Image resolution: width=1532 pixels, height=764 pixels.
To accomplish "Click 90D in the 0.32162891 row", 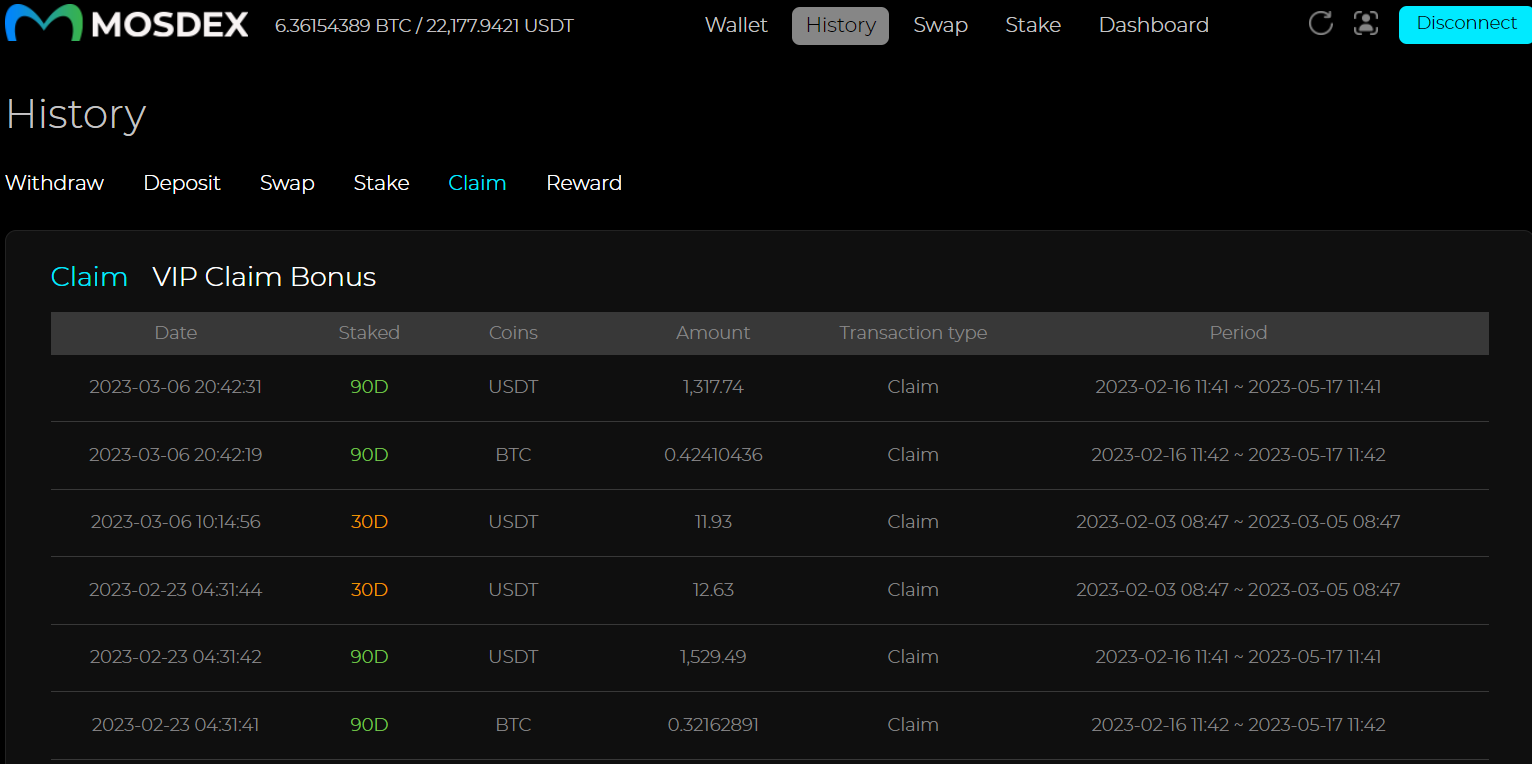I will pos(369,725).
